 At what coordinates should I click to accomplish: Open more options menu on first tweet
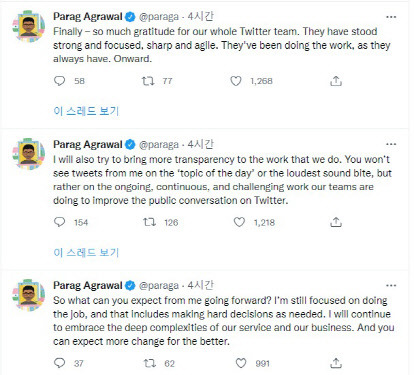coord(391,17)
